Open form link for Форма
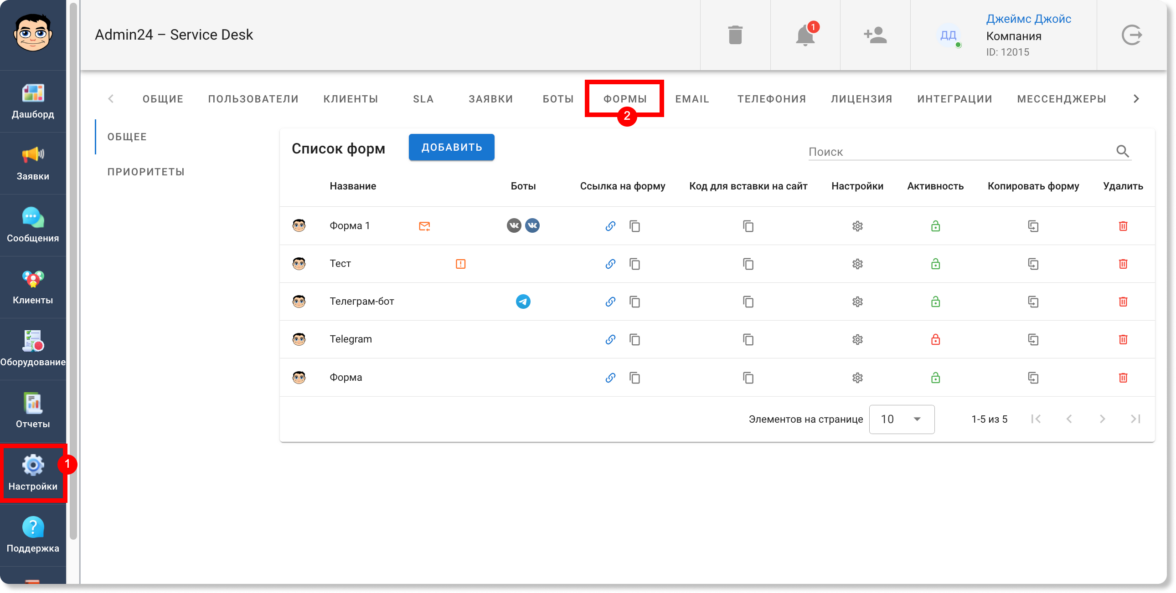The image size is (1176, 593). tap(611, 378)
